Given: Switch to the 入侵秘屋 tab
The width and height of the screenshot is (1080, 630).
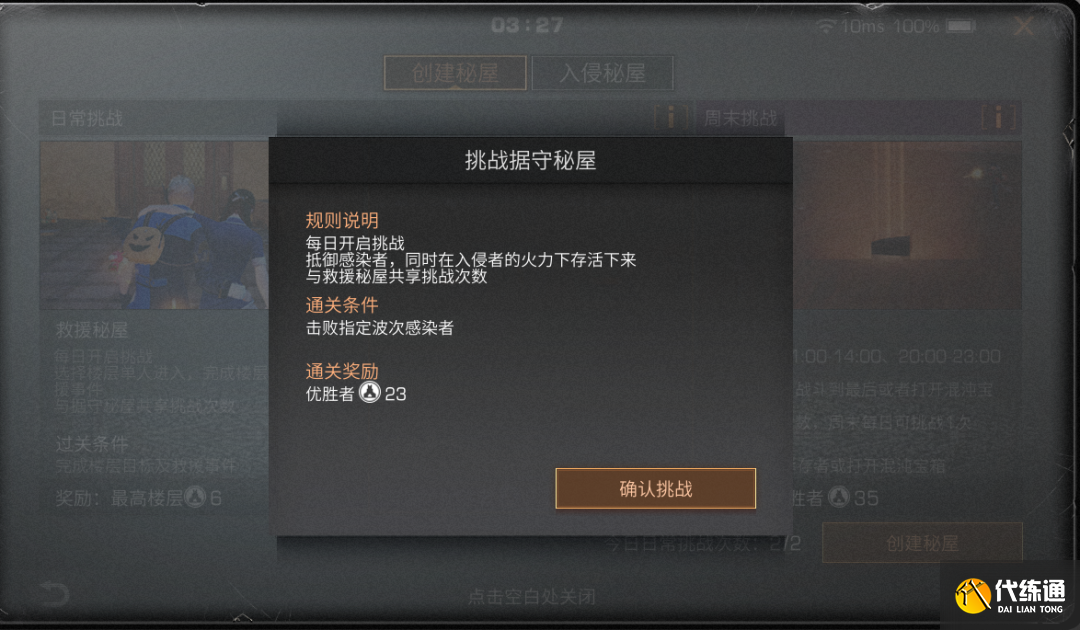Looking at the screenshot, I should click(603, 73).
